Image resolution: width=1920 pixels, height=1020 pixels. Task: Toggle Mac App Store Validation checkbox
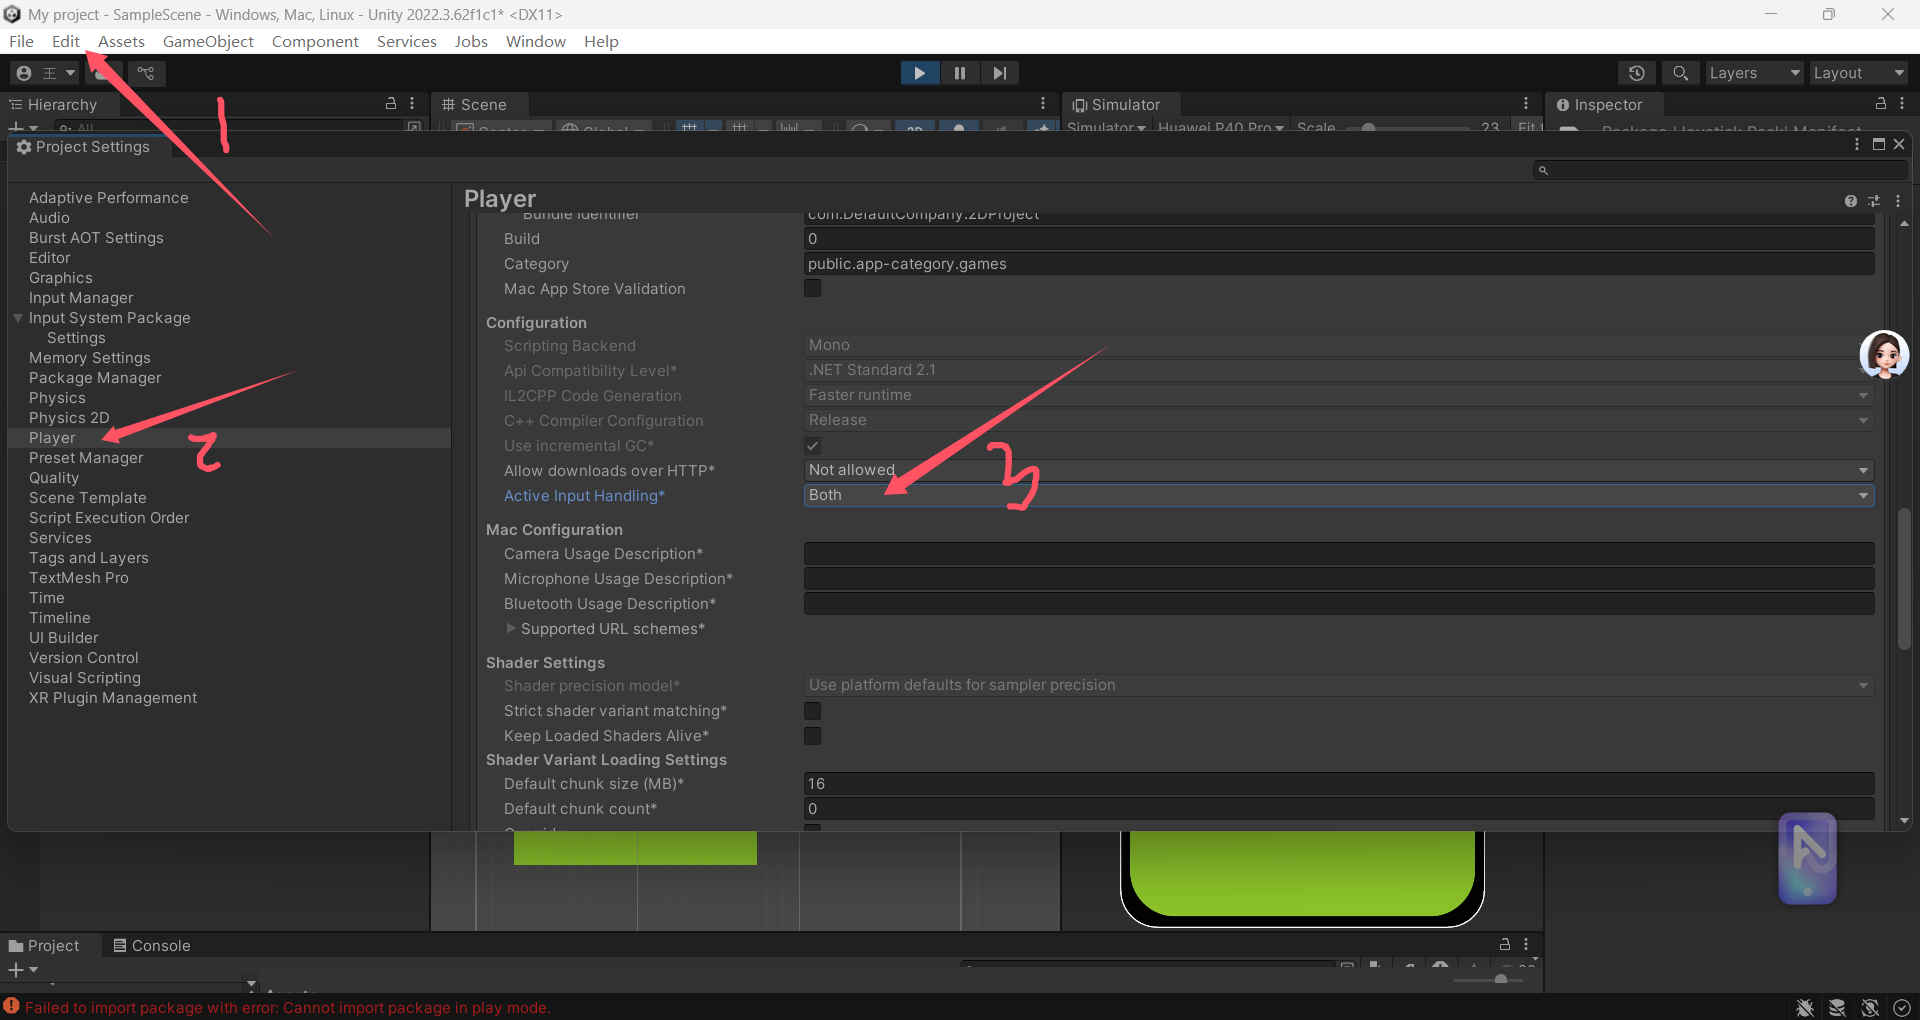813,288
